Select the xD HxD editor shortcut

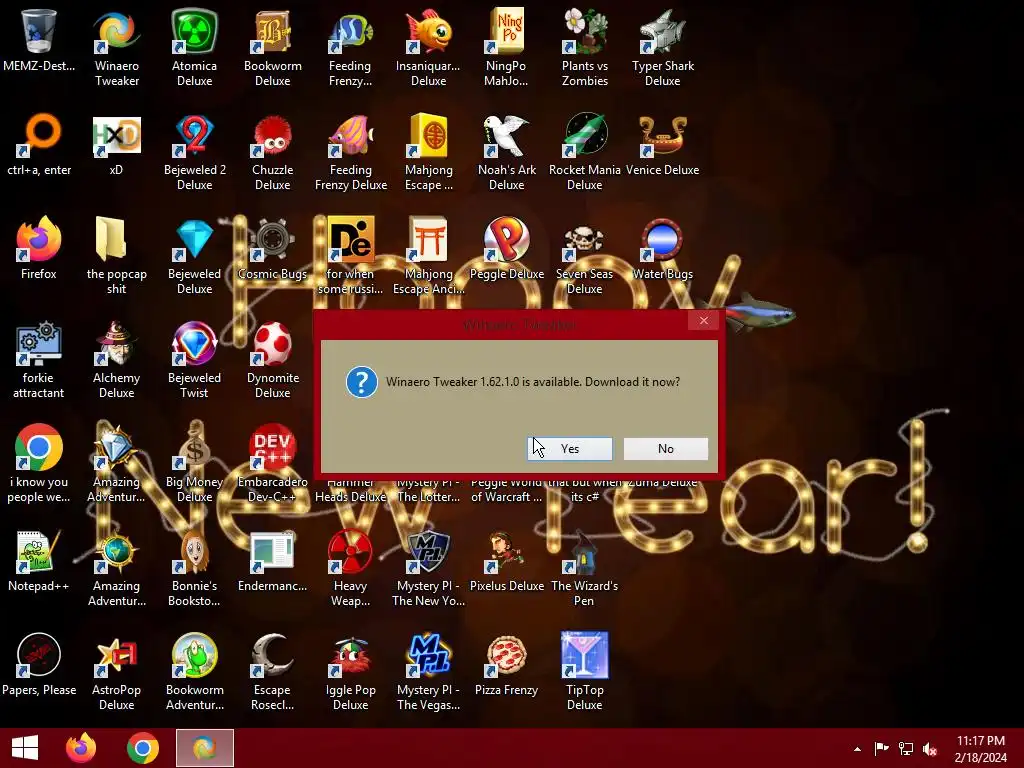point(117,145)
